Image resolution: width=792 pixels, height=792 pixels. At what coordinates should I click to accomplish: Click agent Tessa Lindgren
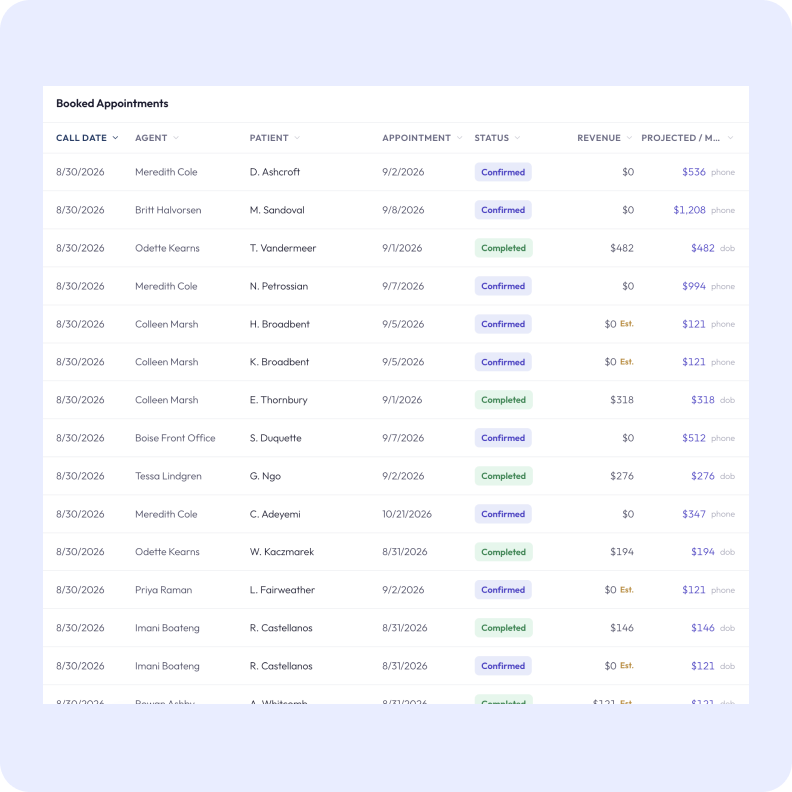tap(168, 476)
